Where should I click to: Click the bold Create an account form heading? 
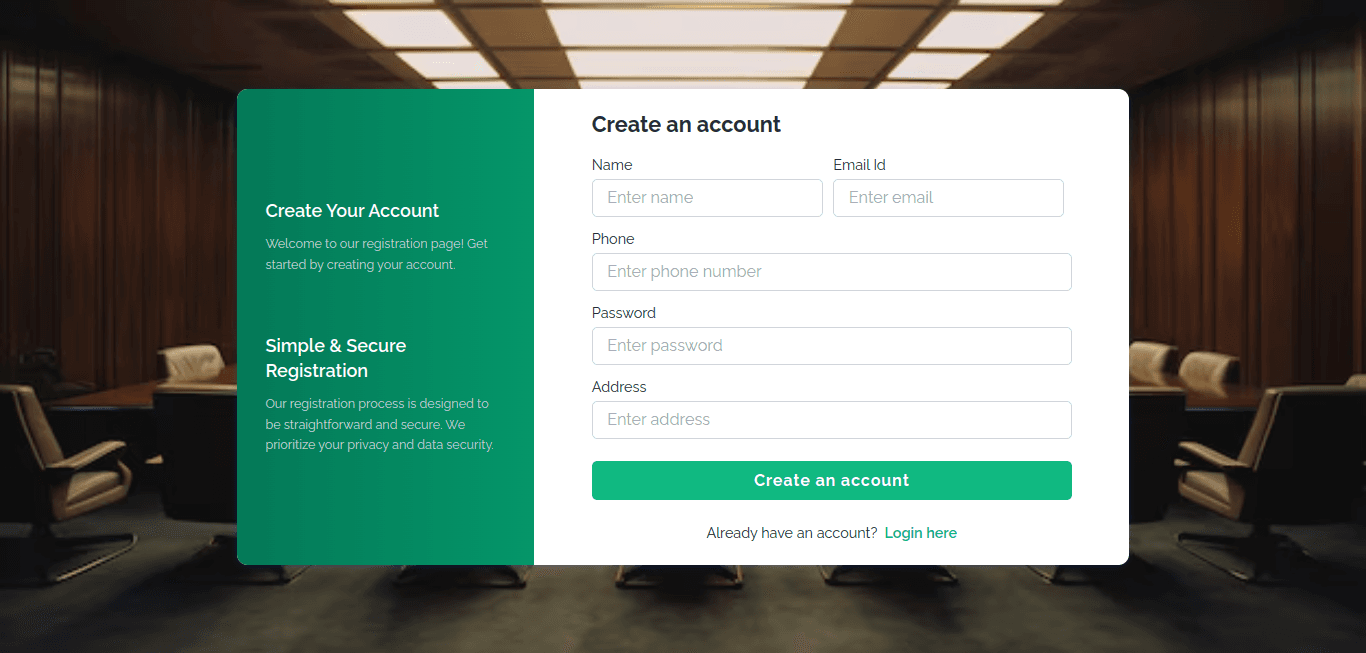[x=686, y=125]
